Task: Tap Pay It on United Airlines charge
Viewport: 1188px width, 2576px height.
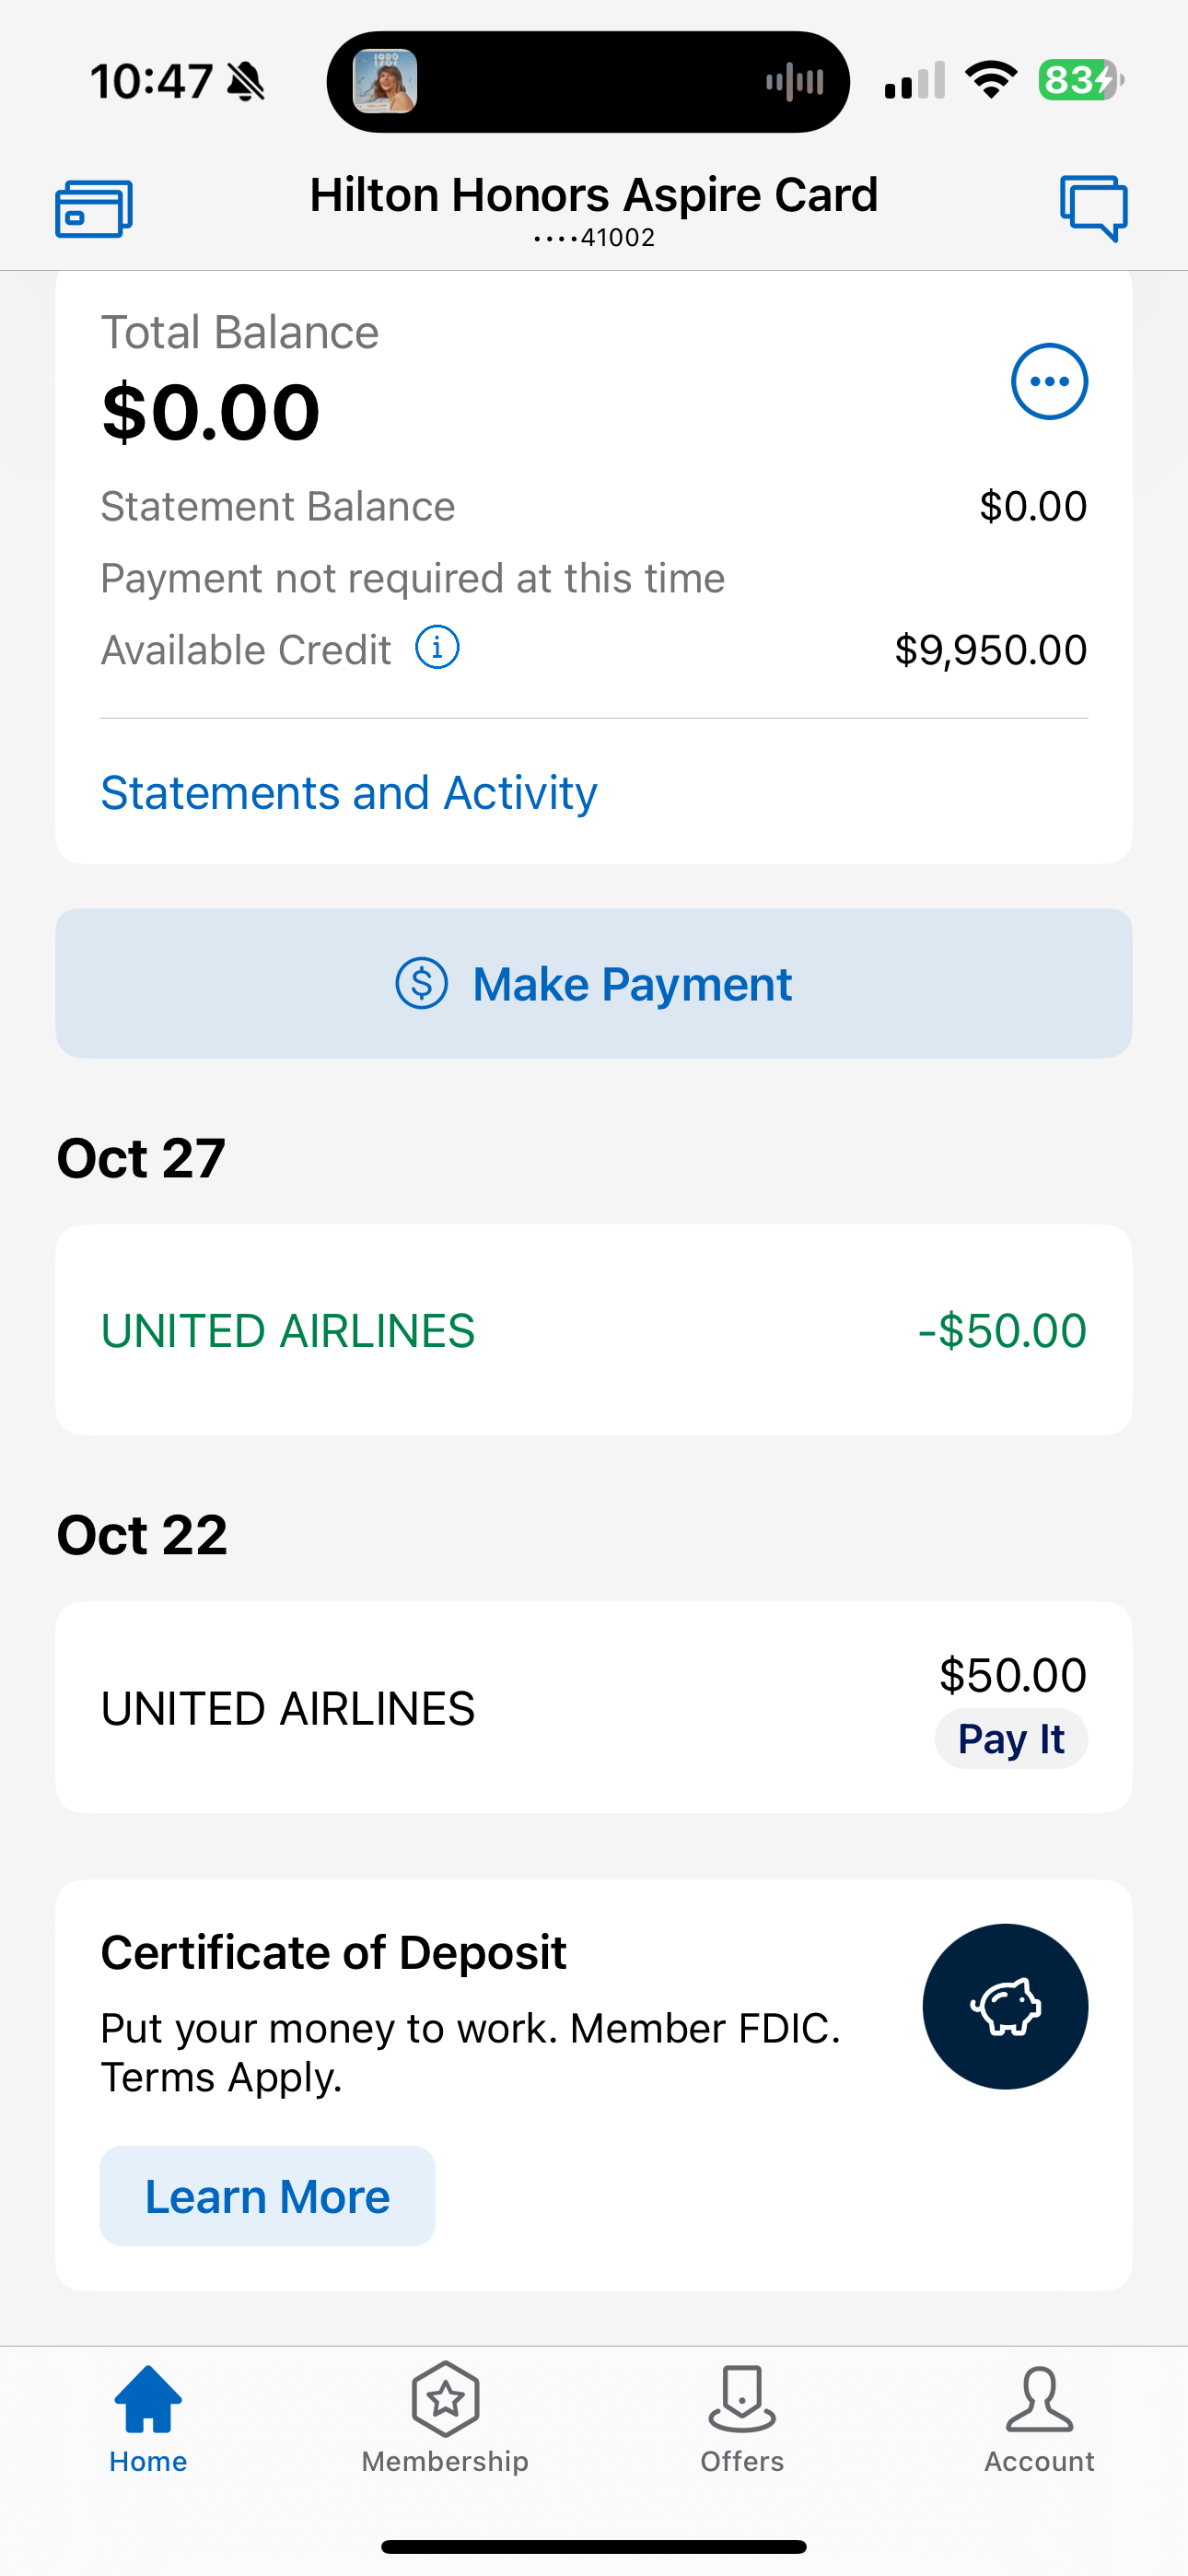Action: [1011, 1739]
